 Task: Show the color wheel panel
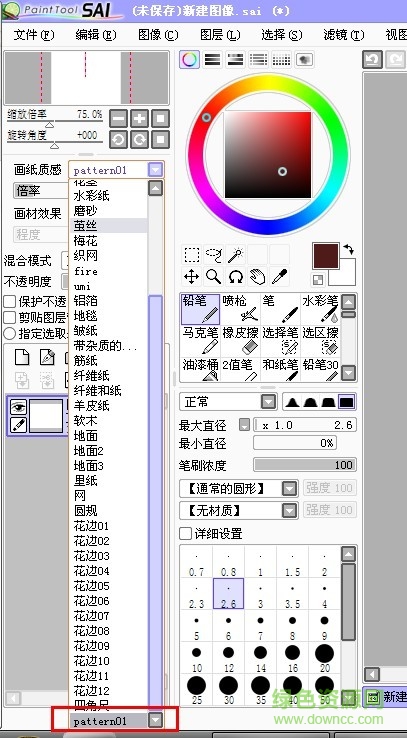189,60
